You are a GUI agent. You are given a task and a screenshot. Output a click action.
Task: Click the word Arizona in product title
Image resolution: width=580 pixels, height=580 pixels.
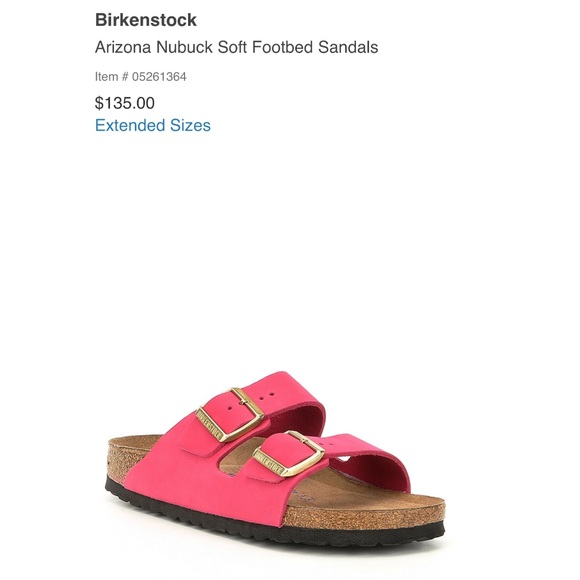coord(123,47)
